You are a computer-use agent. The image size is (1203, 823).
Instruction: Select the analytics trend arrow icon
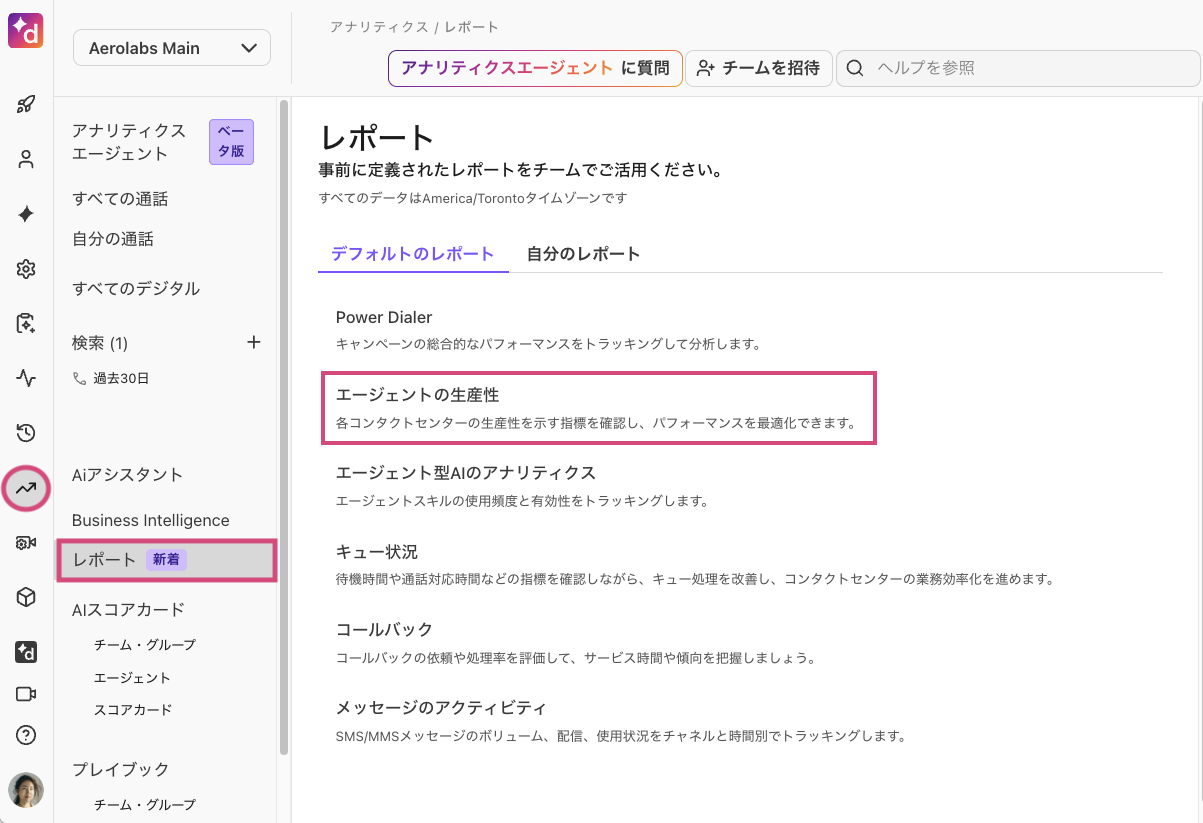pos(26,488)
